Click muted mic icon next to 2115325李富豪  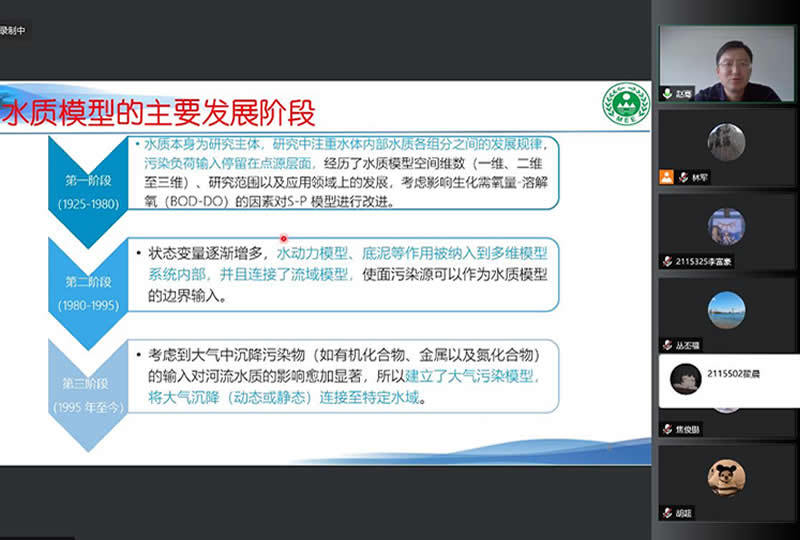coord(667,261)
